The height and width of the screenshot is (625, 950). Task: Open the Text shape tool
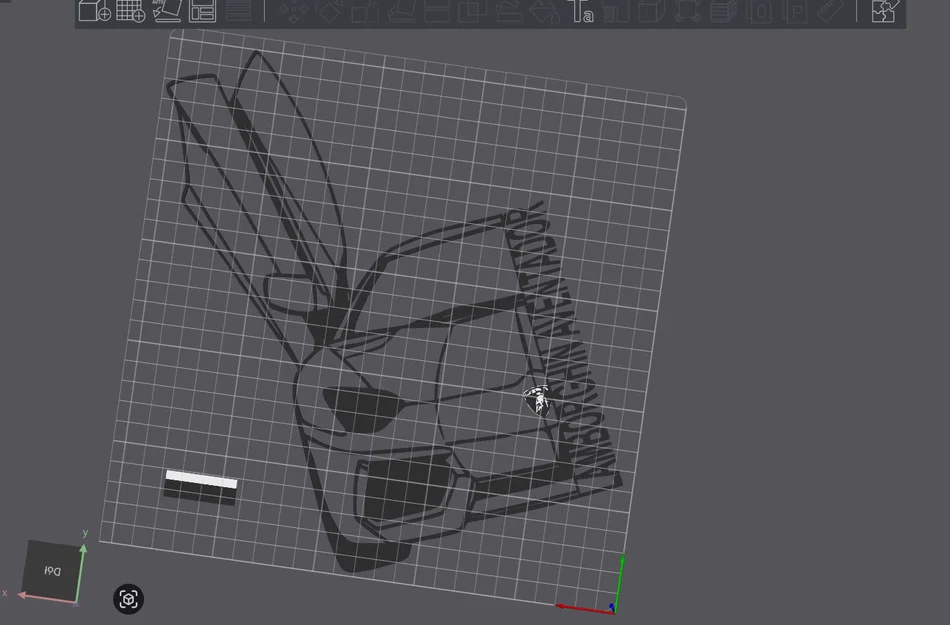pyautogui.click(x=580, y=10)
